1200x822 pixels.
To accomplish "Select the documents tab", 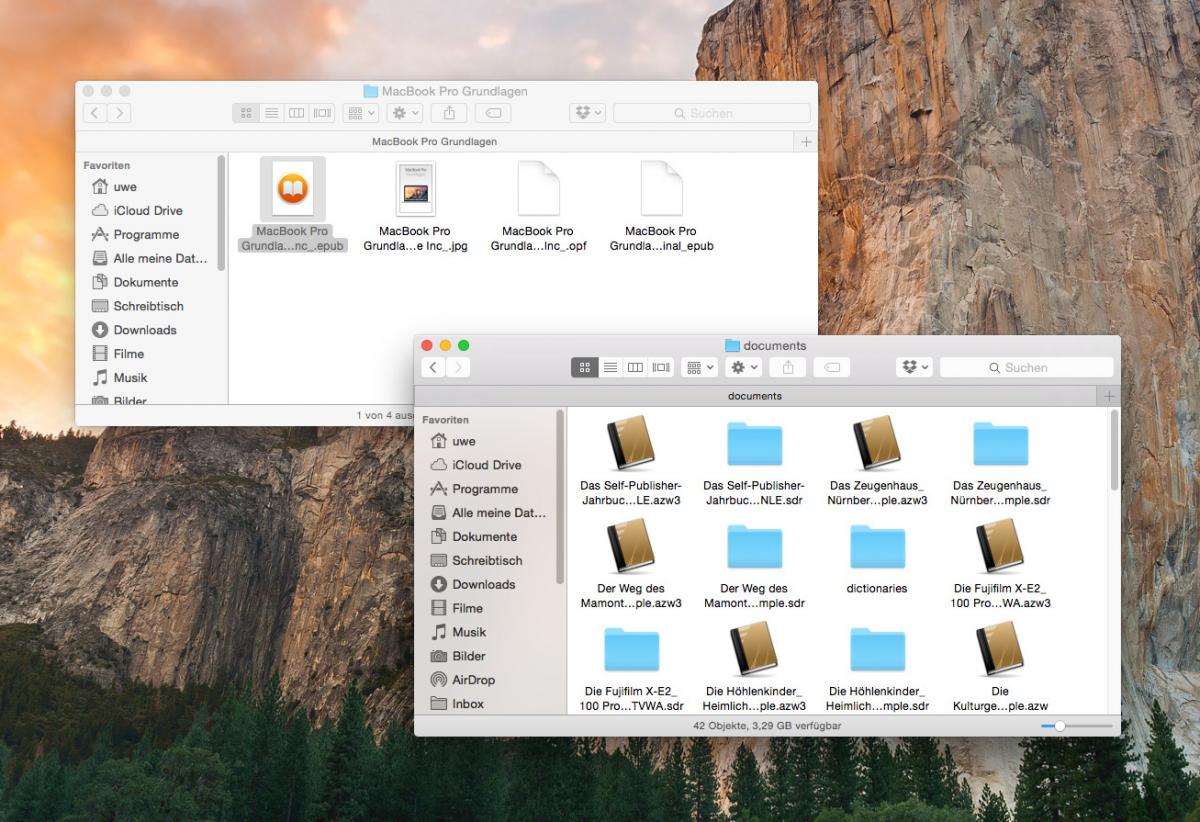I will (756, 396).
